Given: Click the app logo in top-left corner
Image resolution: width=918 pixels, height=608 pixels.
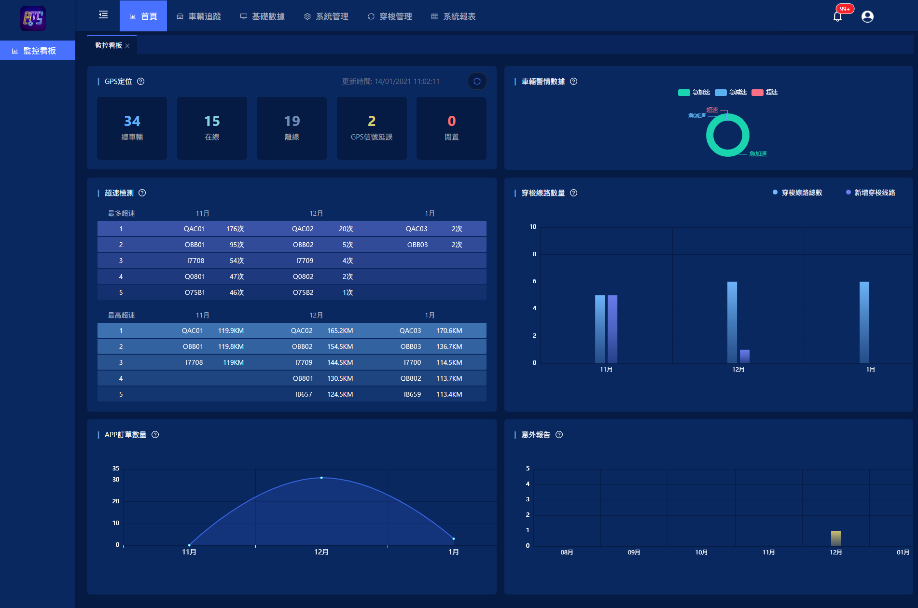Looking at the screenshot, I should 33,17.
